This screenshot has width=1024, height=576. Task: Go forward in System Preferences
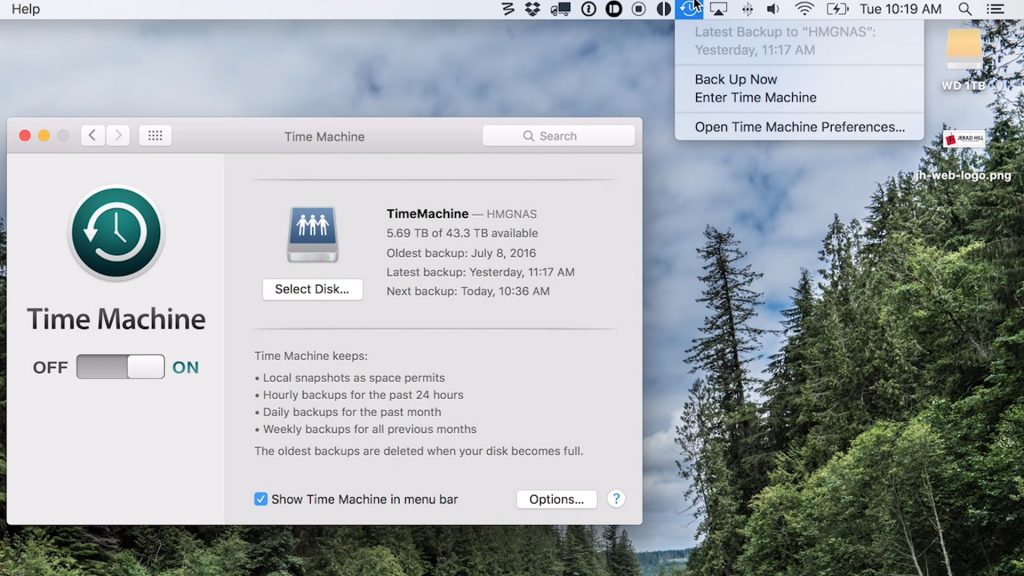click(118, 135)
